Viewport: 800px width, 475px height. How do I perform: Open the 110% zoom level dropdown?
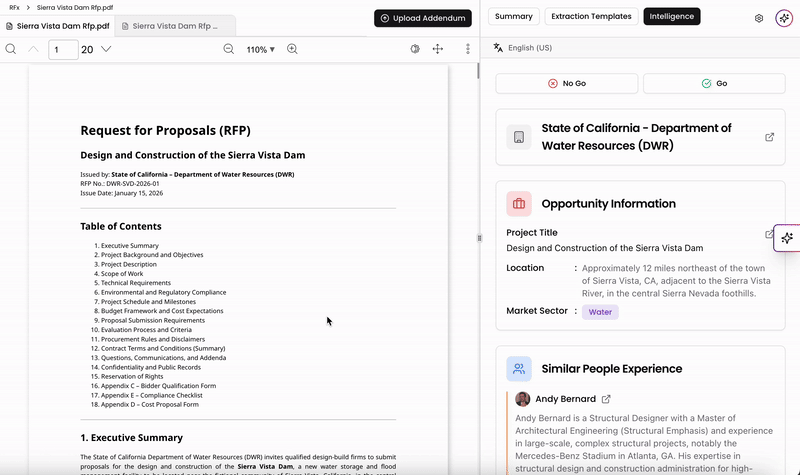pos(261,49)
